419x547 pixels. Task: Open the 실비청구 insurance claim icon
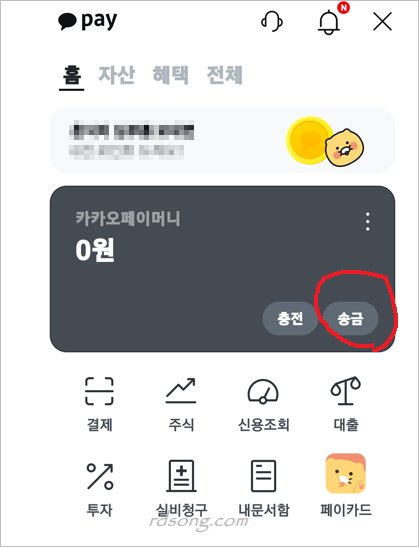click(181, 476)
